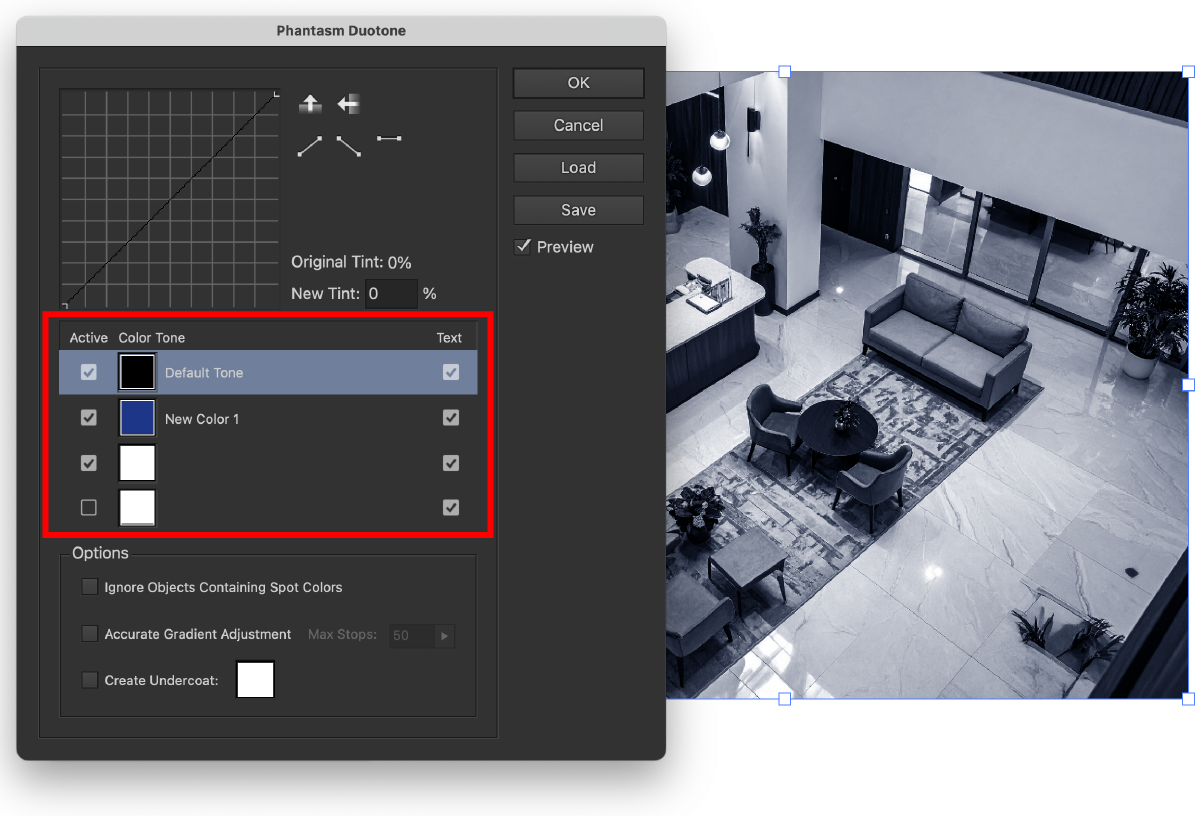Click into the New Tint field
Viewport: 1201px width, 816px height.
(390, 294)
